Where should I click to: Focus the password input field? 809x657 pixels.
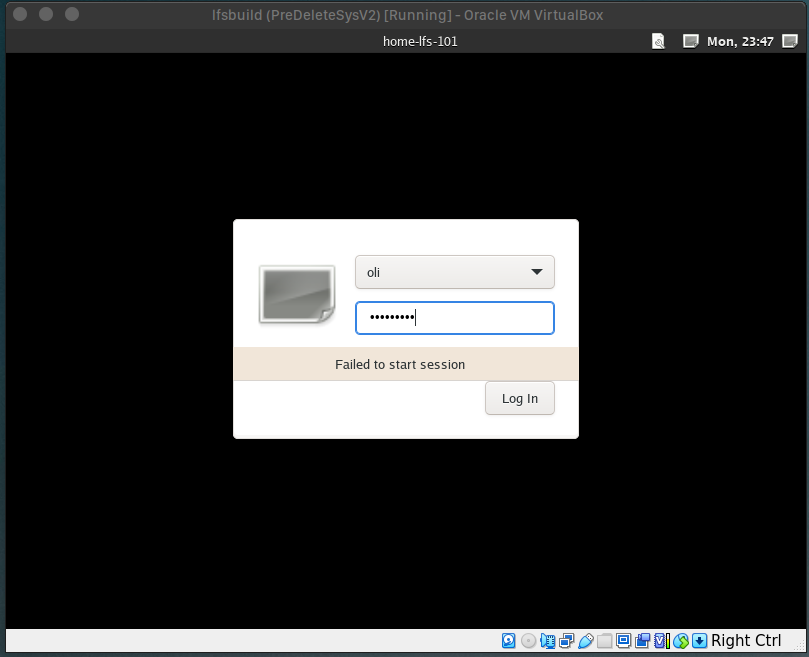(x=455, y=318)
